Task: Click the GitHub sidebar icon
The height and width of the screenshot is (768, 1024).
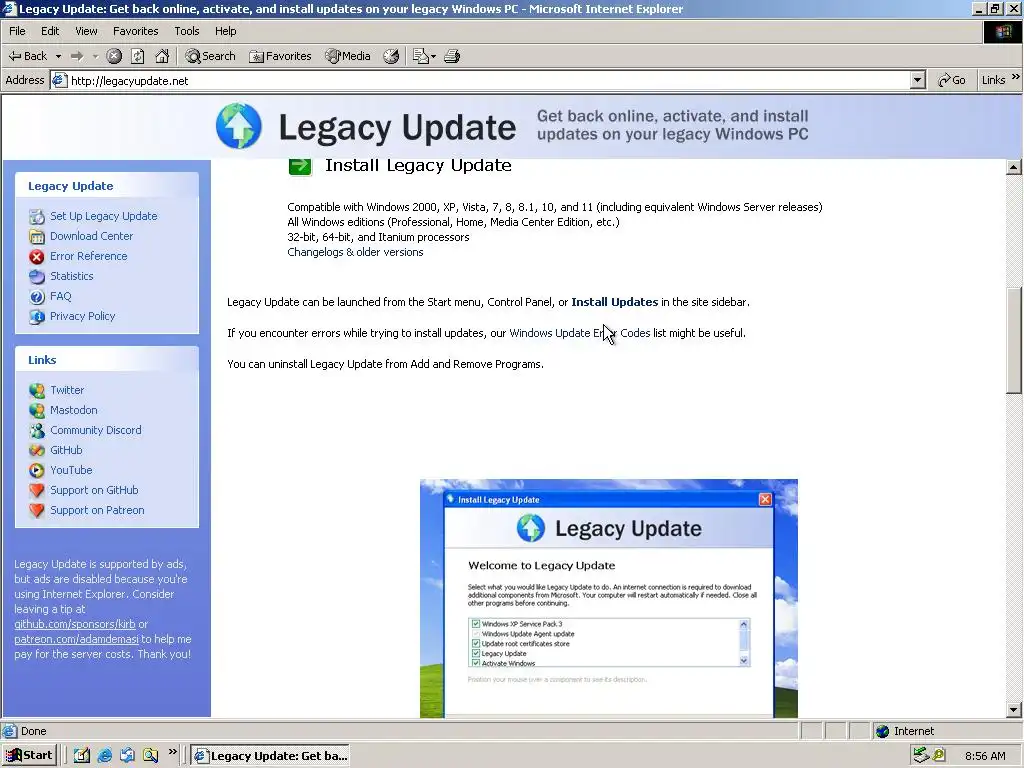Action: click(x=37, y=451)
